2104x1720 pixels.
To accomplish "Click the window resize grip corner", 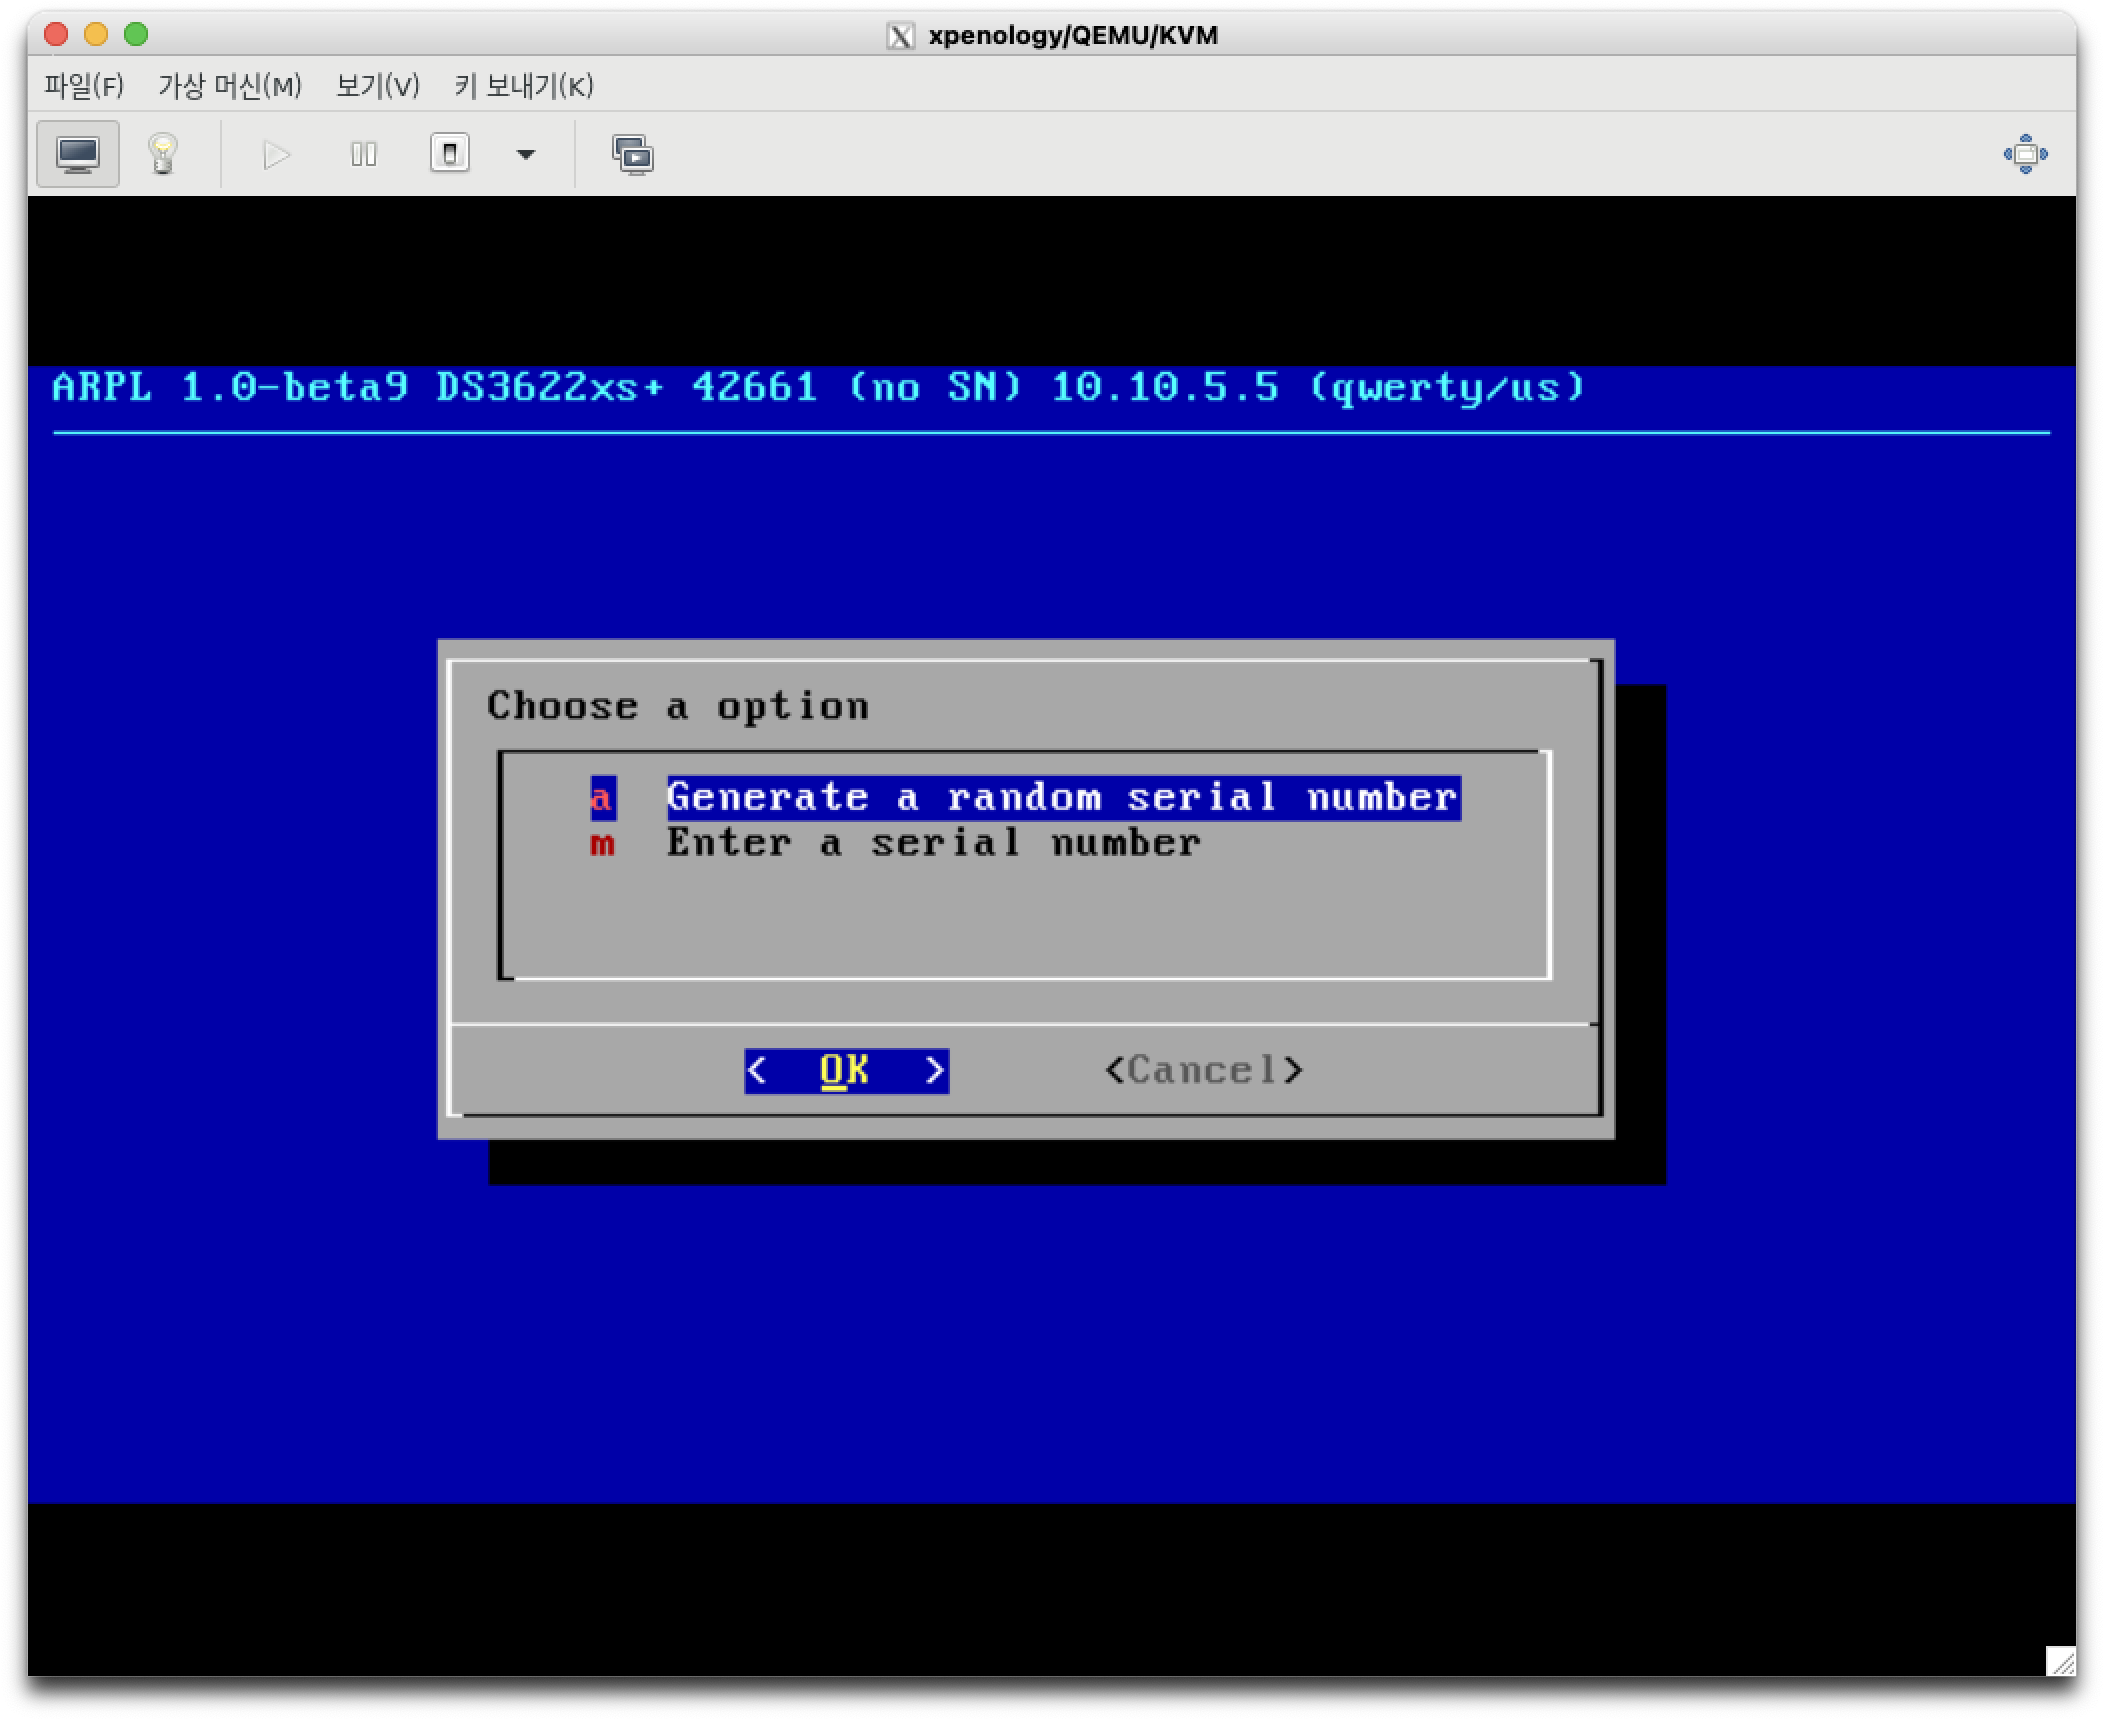I will pyautogui.click(x=2060, y=1661).
